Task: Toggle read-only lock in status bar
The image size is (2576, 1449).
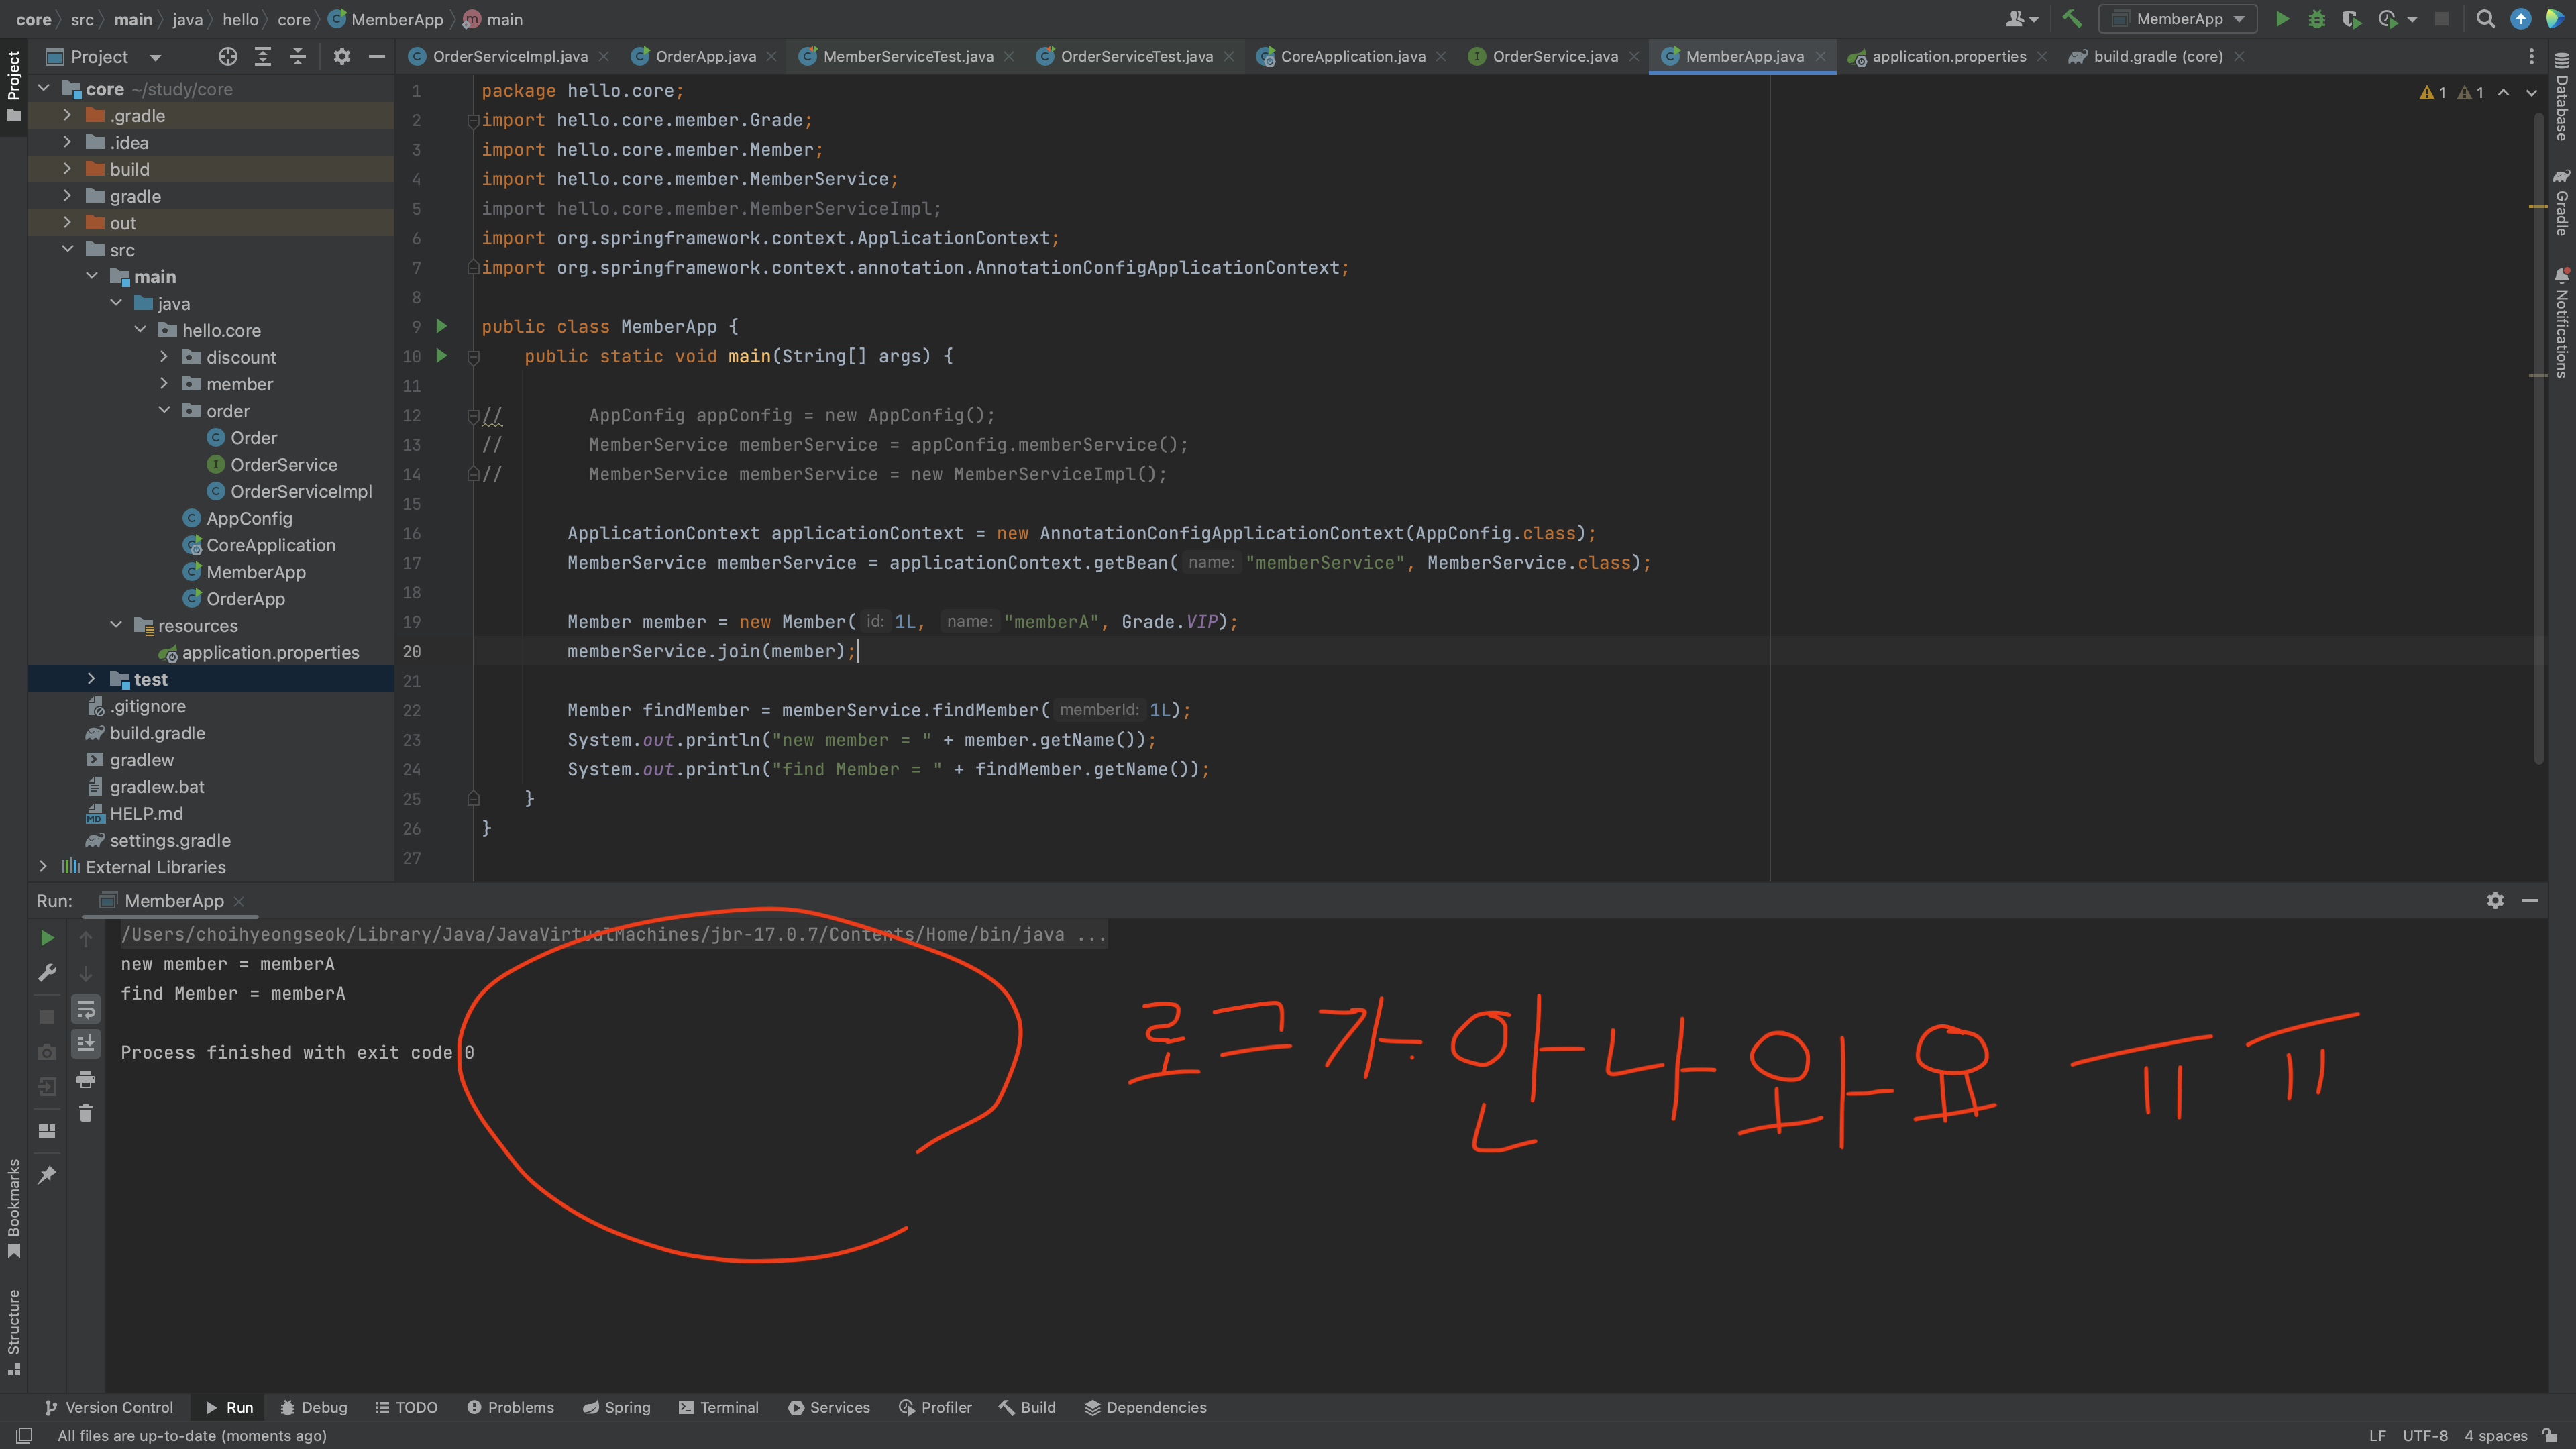Action: coord(2550,1435)
